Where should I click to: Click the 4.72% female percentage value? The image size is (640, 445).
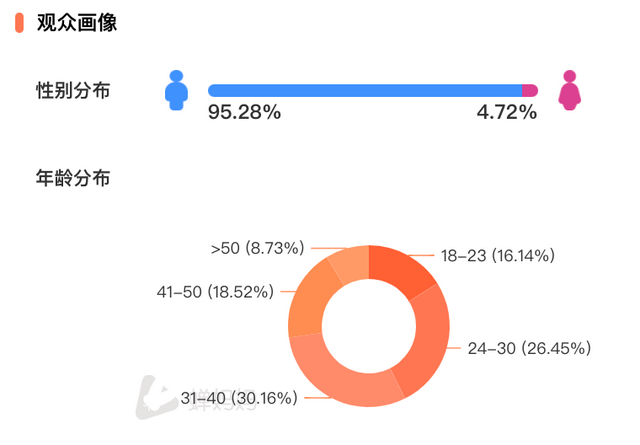pos(507,112)
